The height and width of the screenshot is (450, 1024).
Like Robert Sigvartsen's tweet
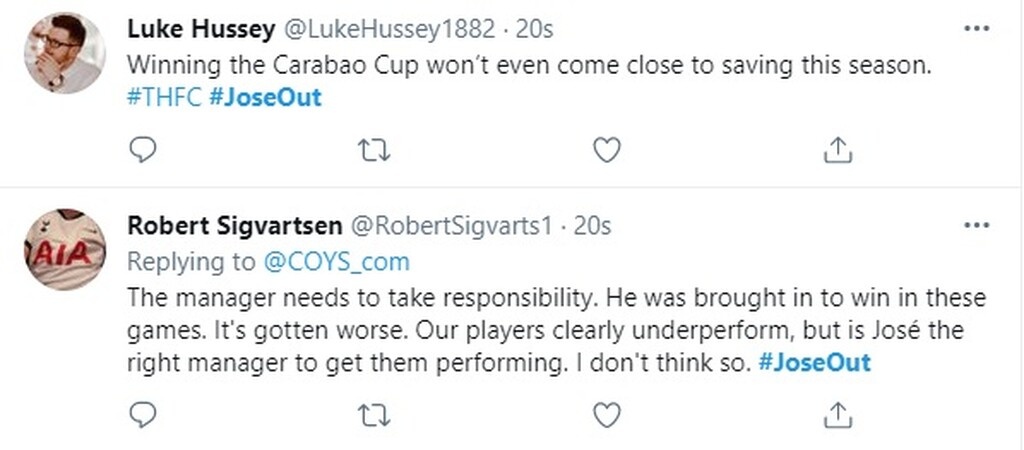(x=606, y=413)
